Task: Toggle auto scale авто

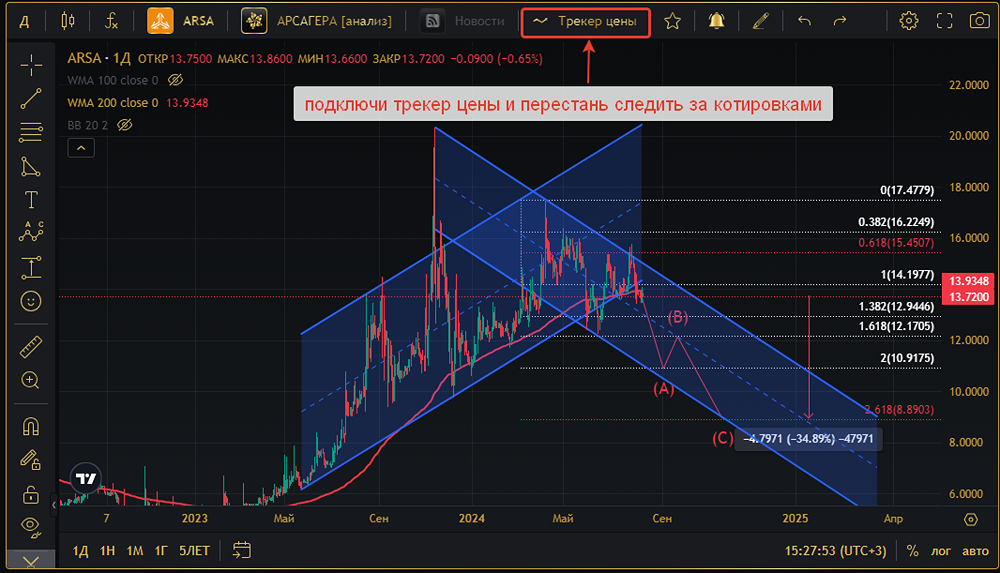Action: (975, 551)
